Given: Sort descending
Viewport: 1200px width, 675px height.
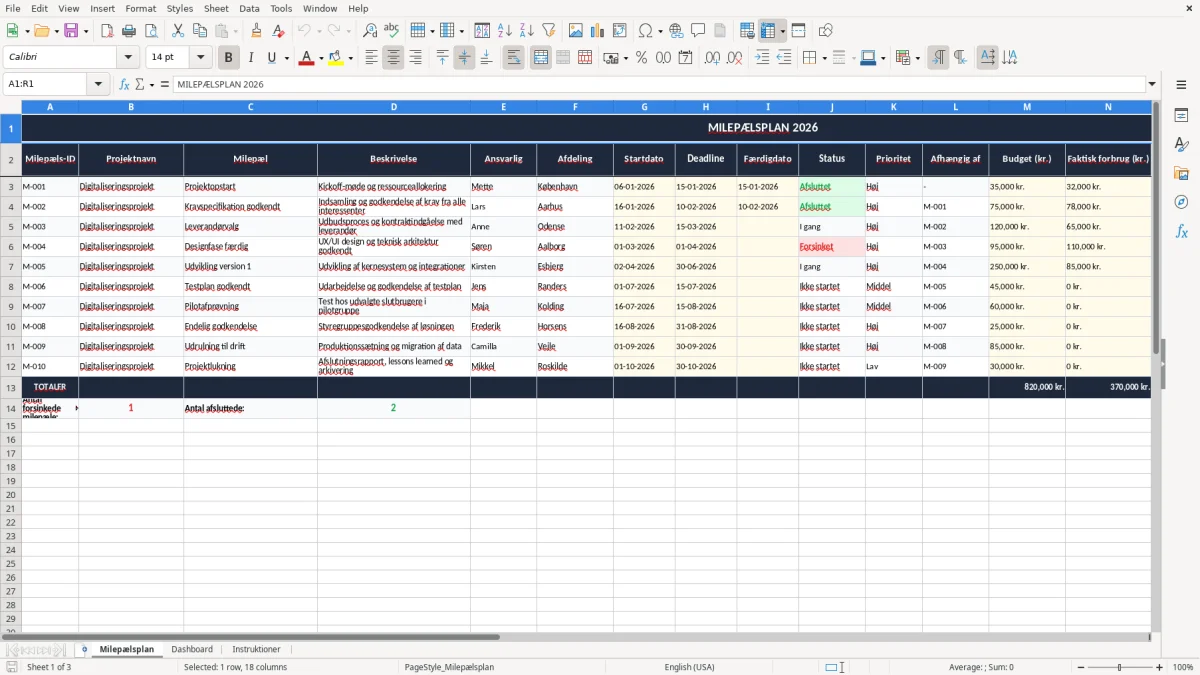Looking at the screenshot, I should click(526, 31).
